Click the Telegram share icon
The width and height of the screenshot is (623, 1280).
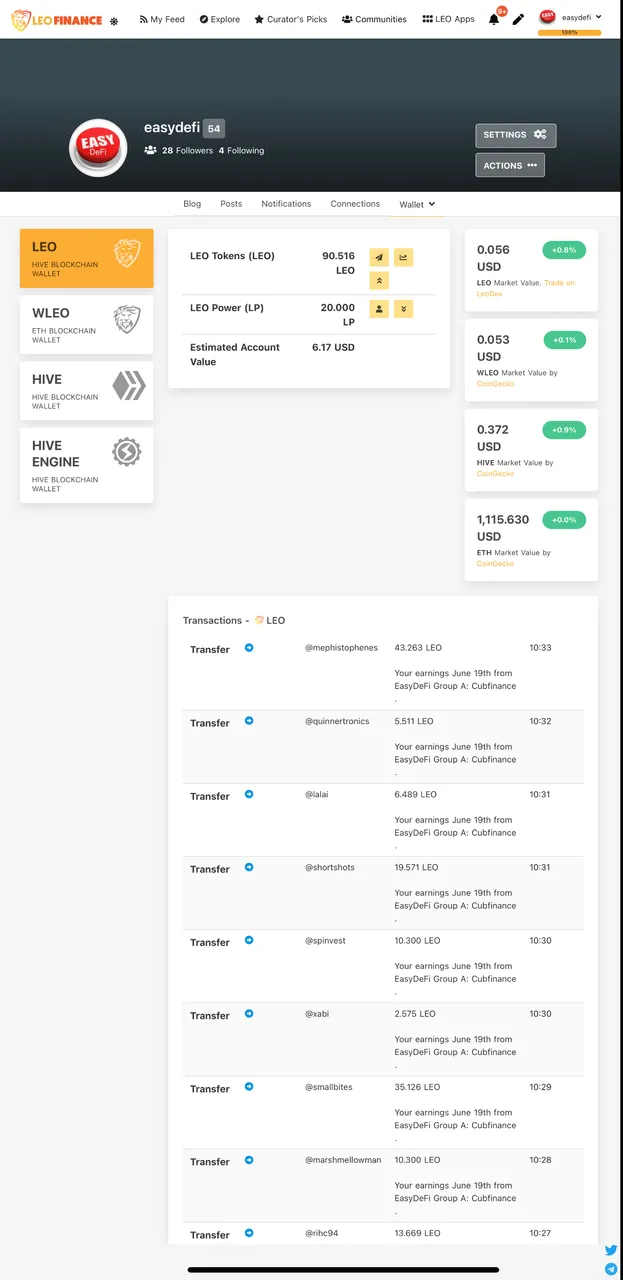(x=611, y=1269)
